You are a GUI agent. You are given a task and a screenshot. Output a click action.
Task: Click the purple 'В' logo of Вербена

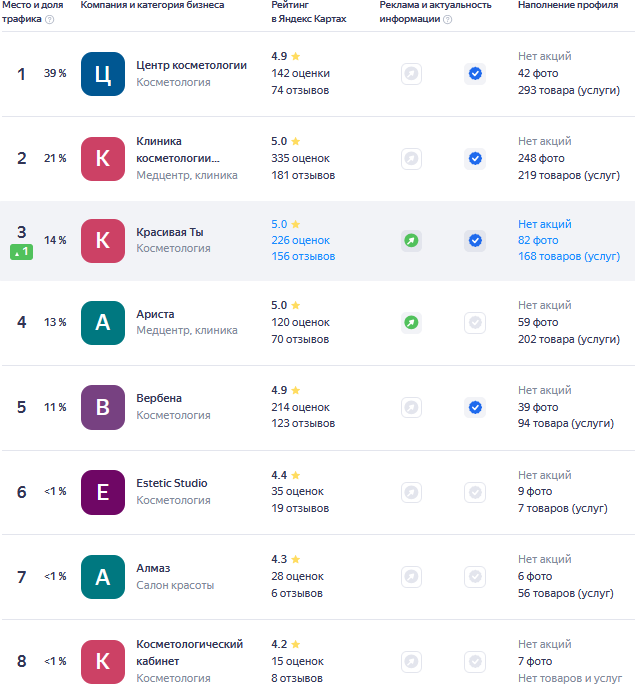[x=102, y=407]
